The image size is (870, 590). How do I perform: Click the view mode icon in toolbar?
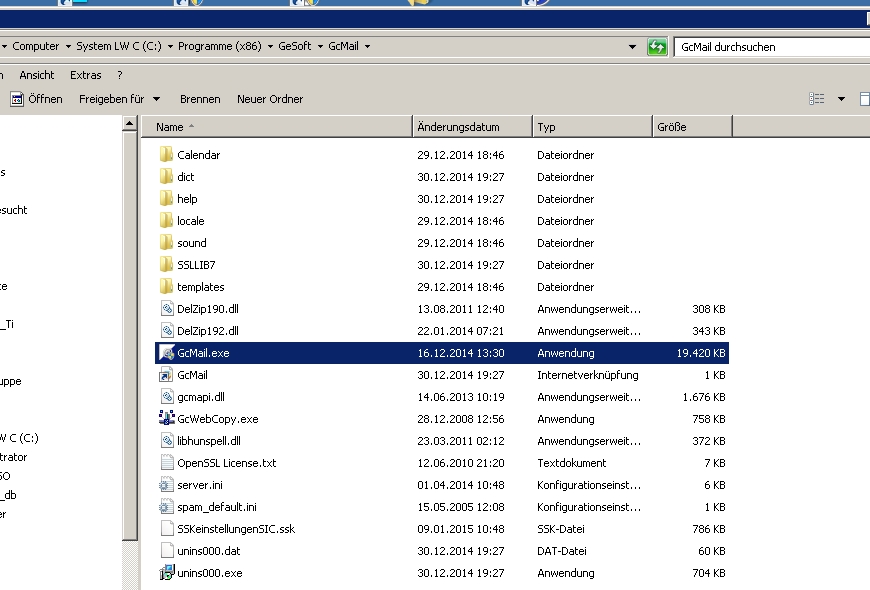(x=817, y=99)
